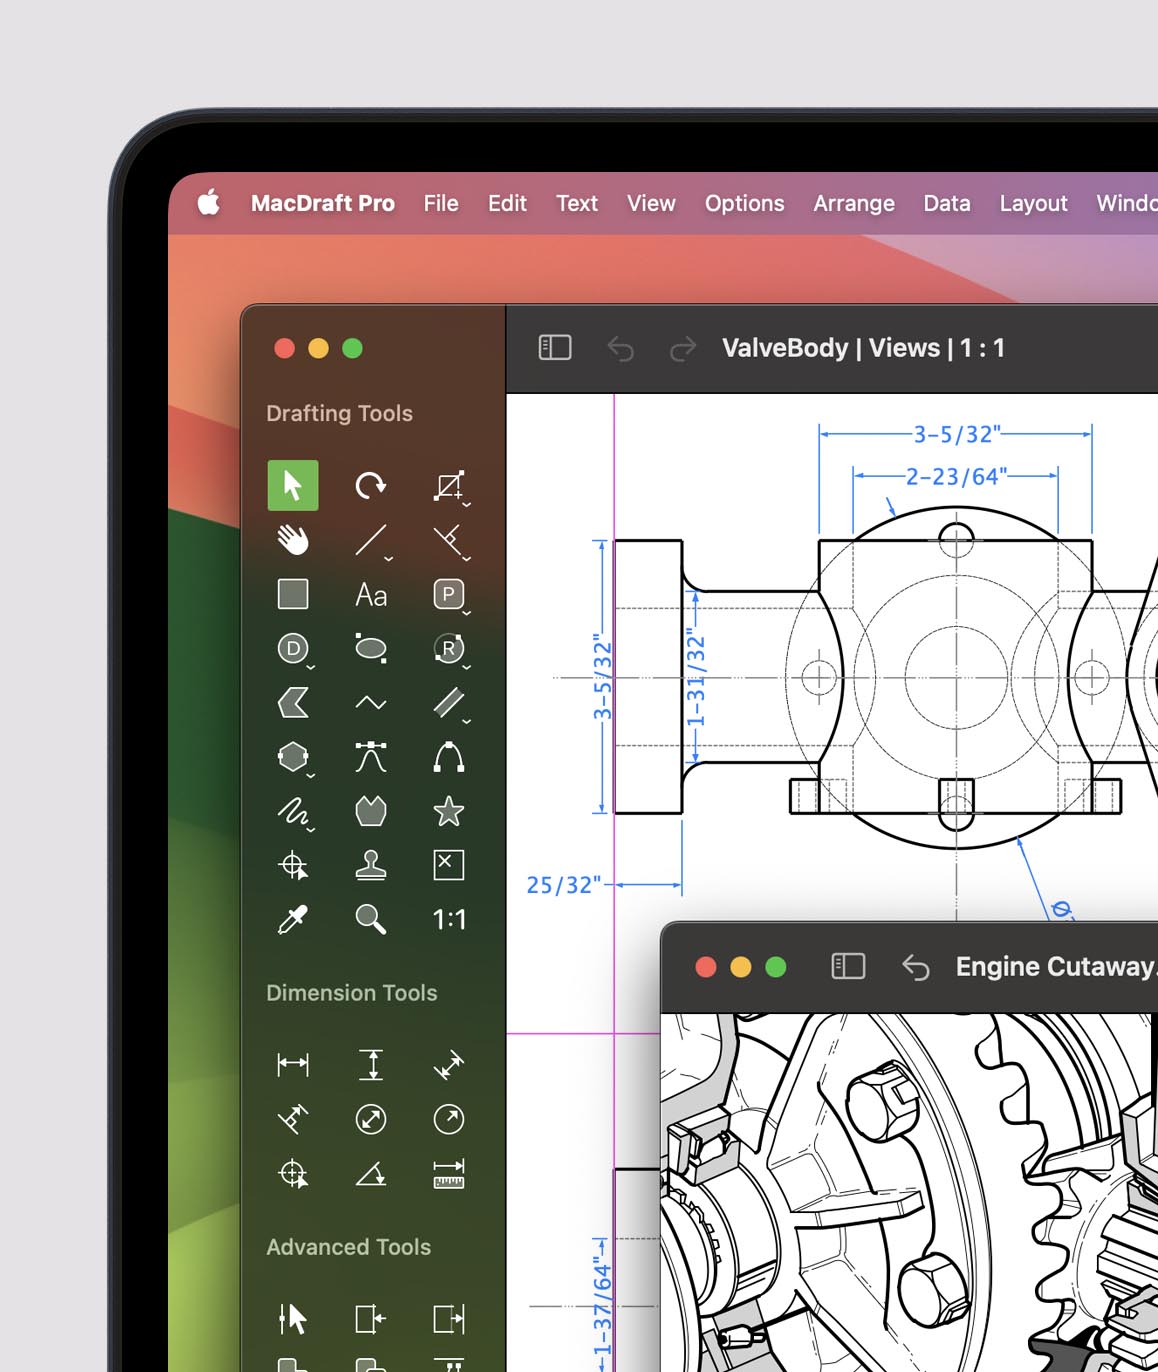
Task: Click the 1:1 actual size button
Action: pos(449,919)
